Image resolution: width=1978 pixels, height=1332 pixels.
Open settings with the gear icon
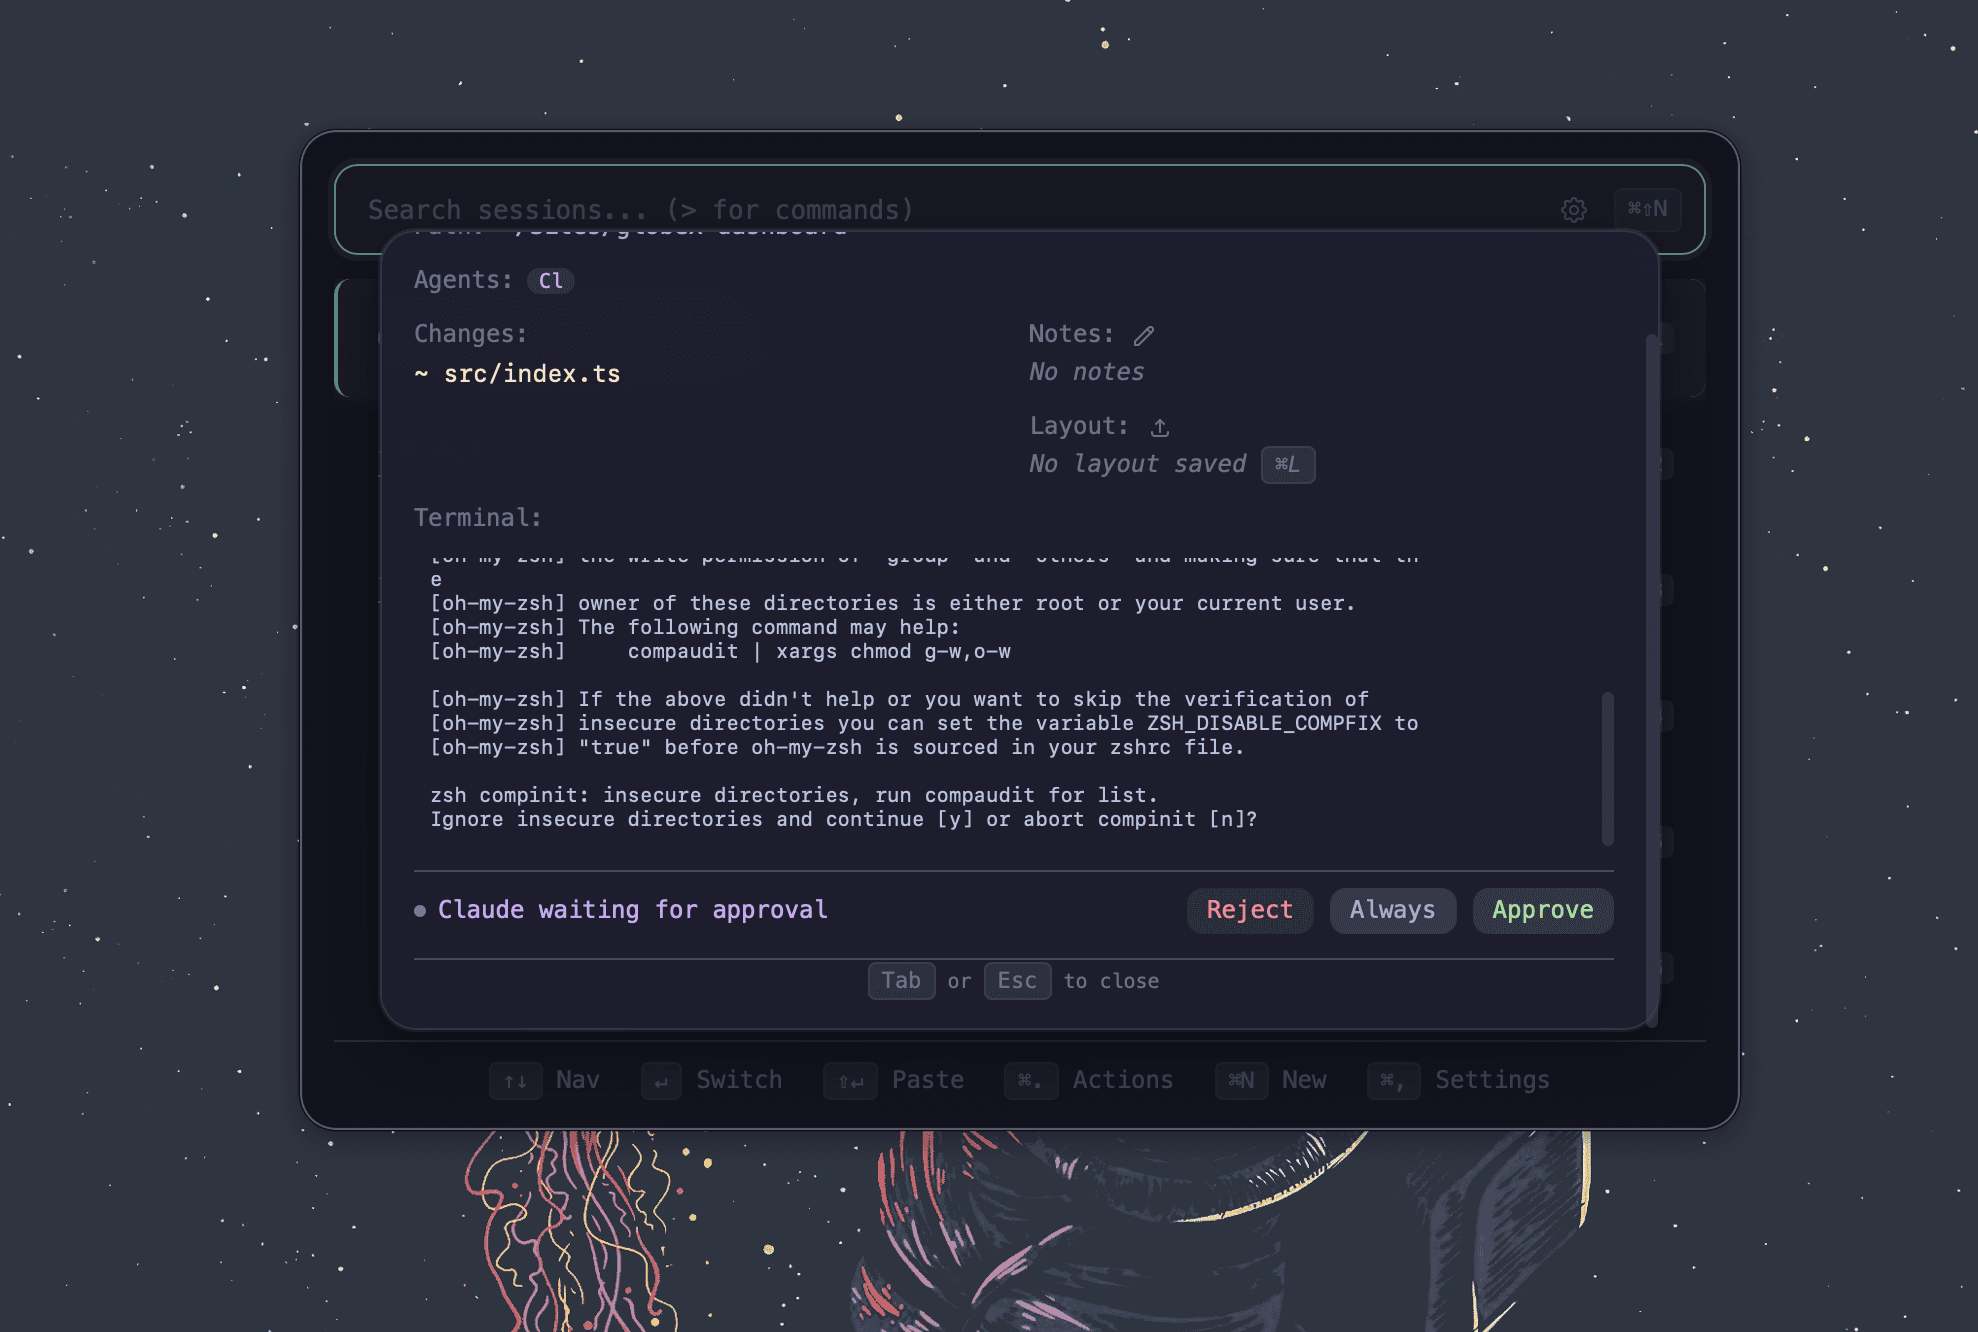[x=1574, y=210]
